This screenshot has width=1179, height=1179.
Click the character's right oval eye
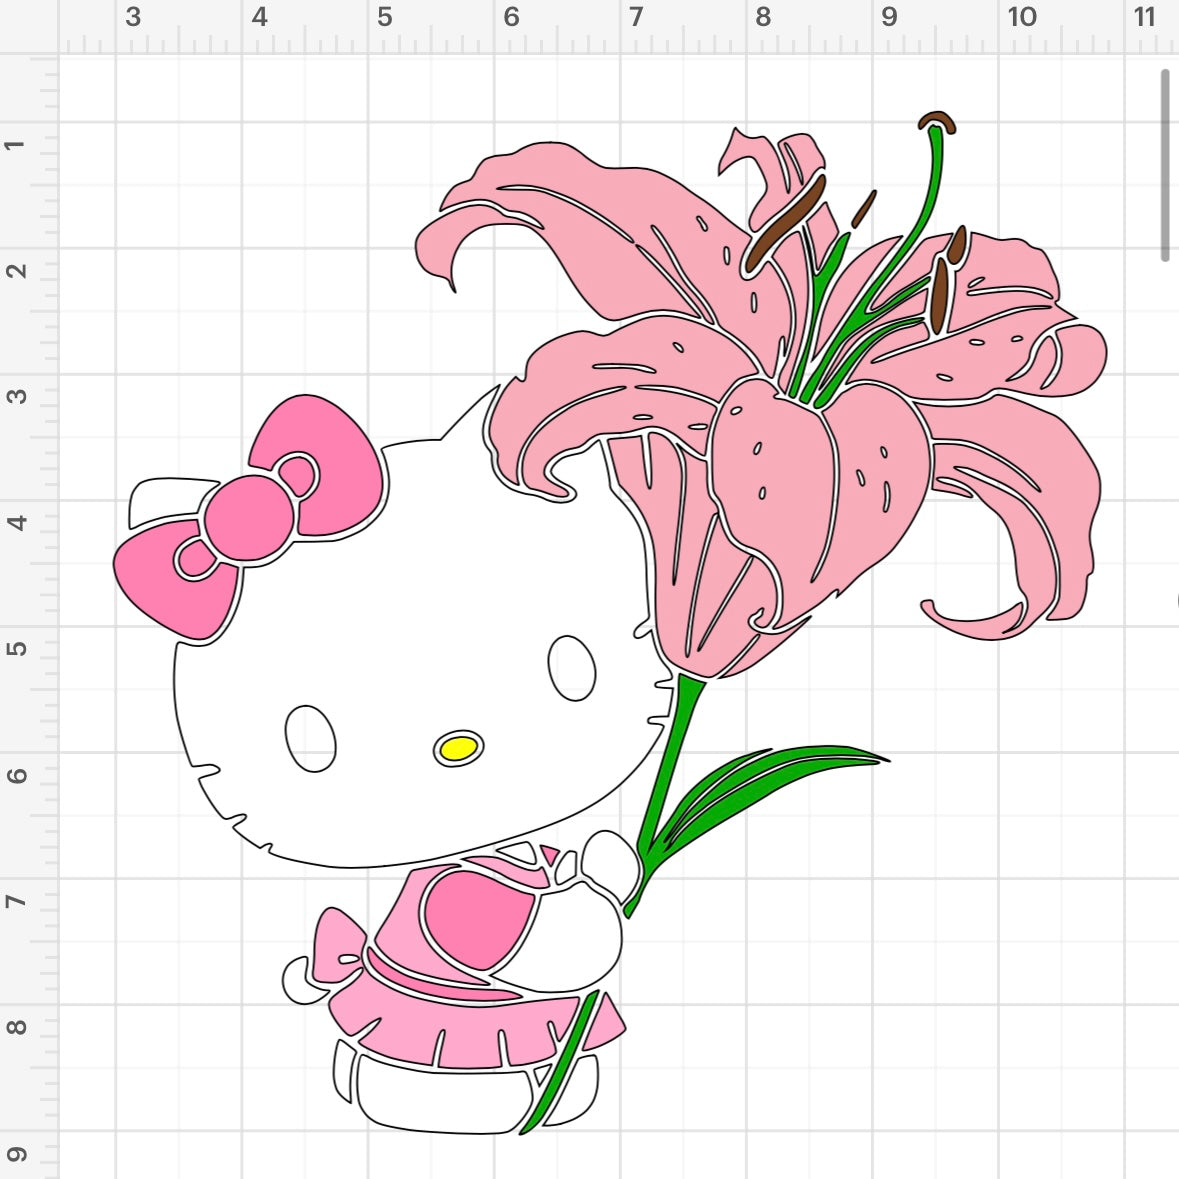[x=571, y=668]
